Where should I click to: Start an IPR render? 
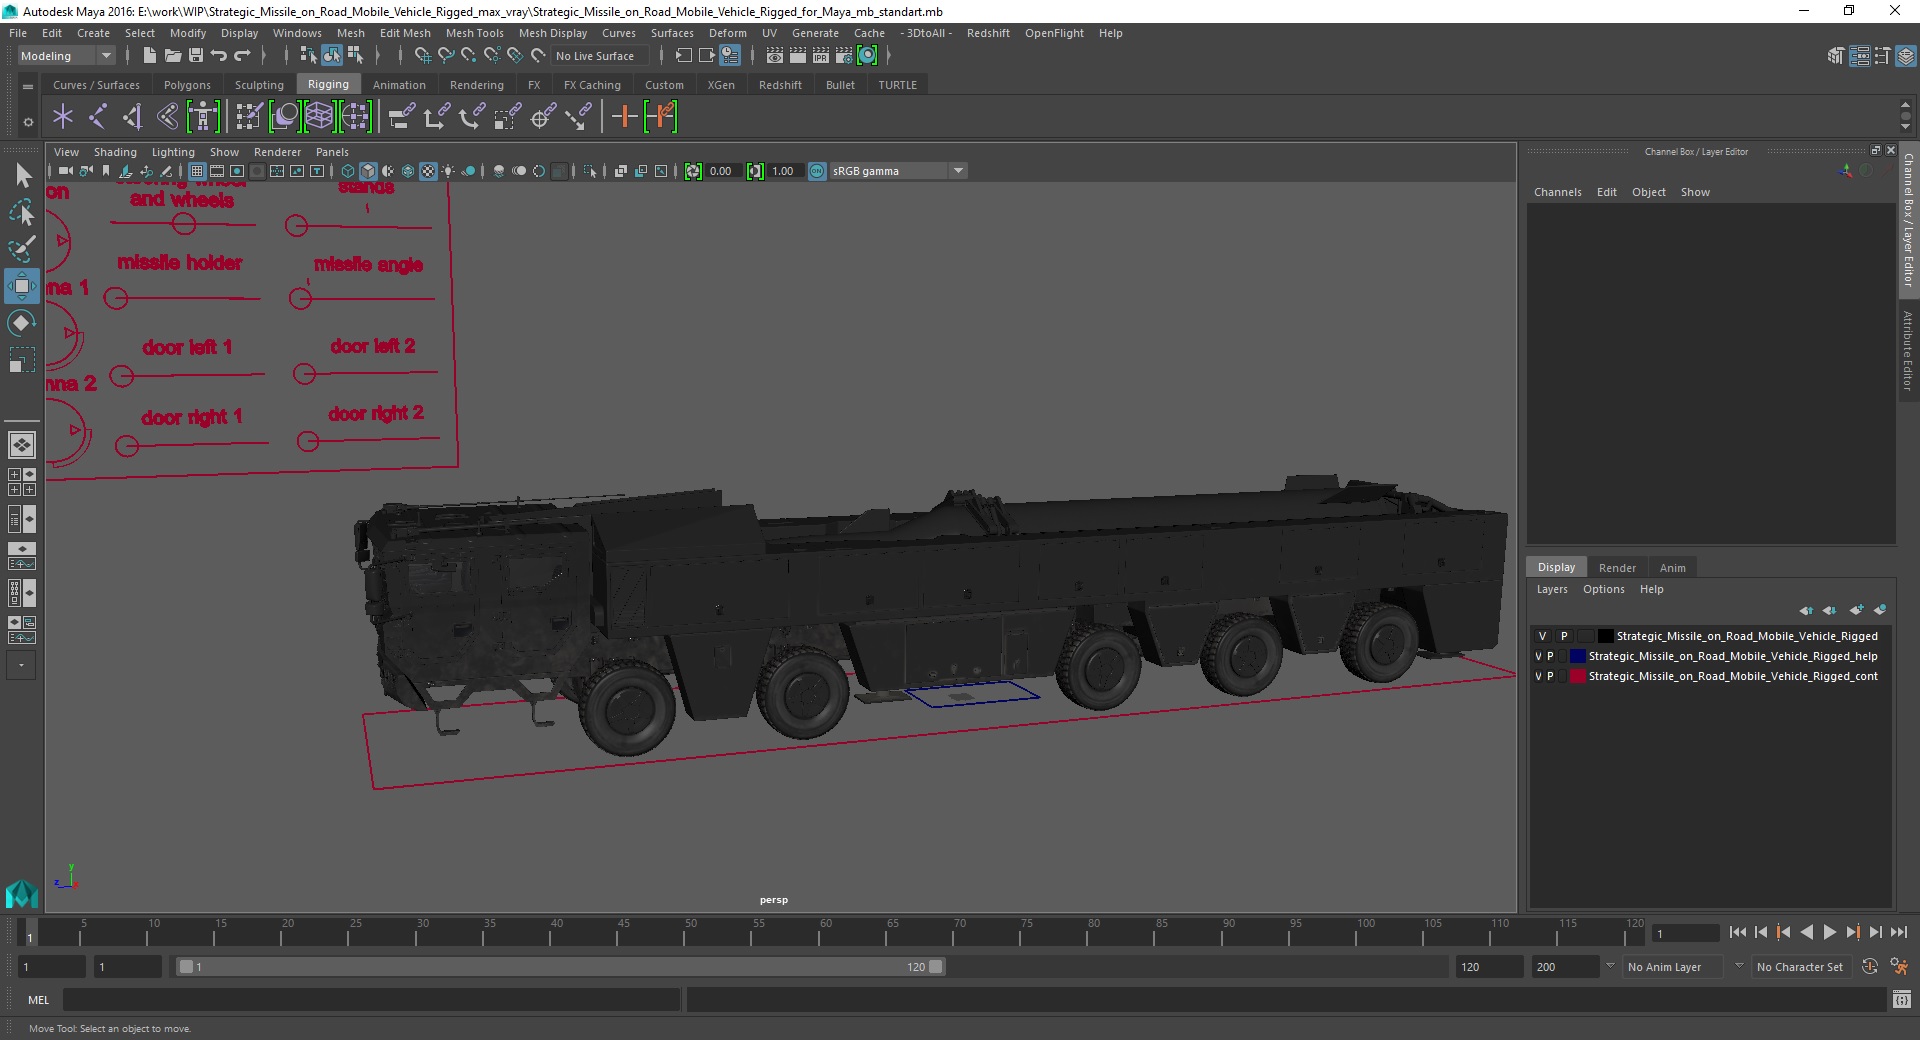tap(821, 56)
